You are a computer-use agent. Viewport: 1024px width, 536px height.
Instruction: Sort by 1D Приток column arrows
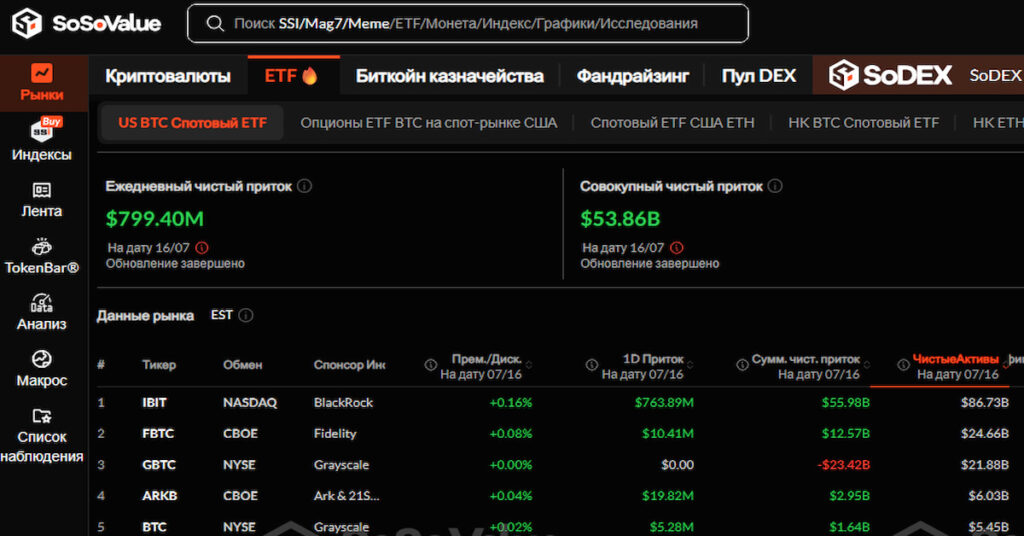pyautogui.click(x=690, y=364)
